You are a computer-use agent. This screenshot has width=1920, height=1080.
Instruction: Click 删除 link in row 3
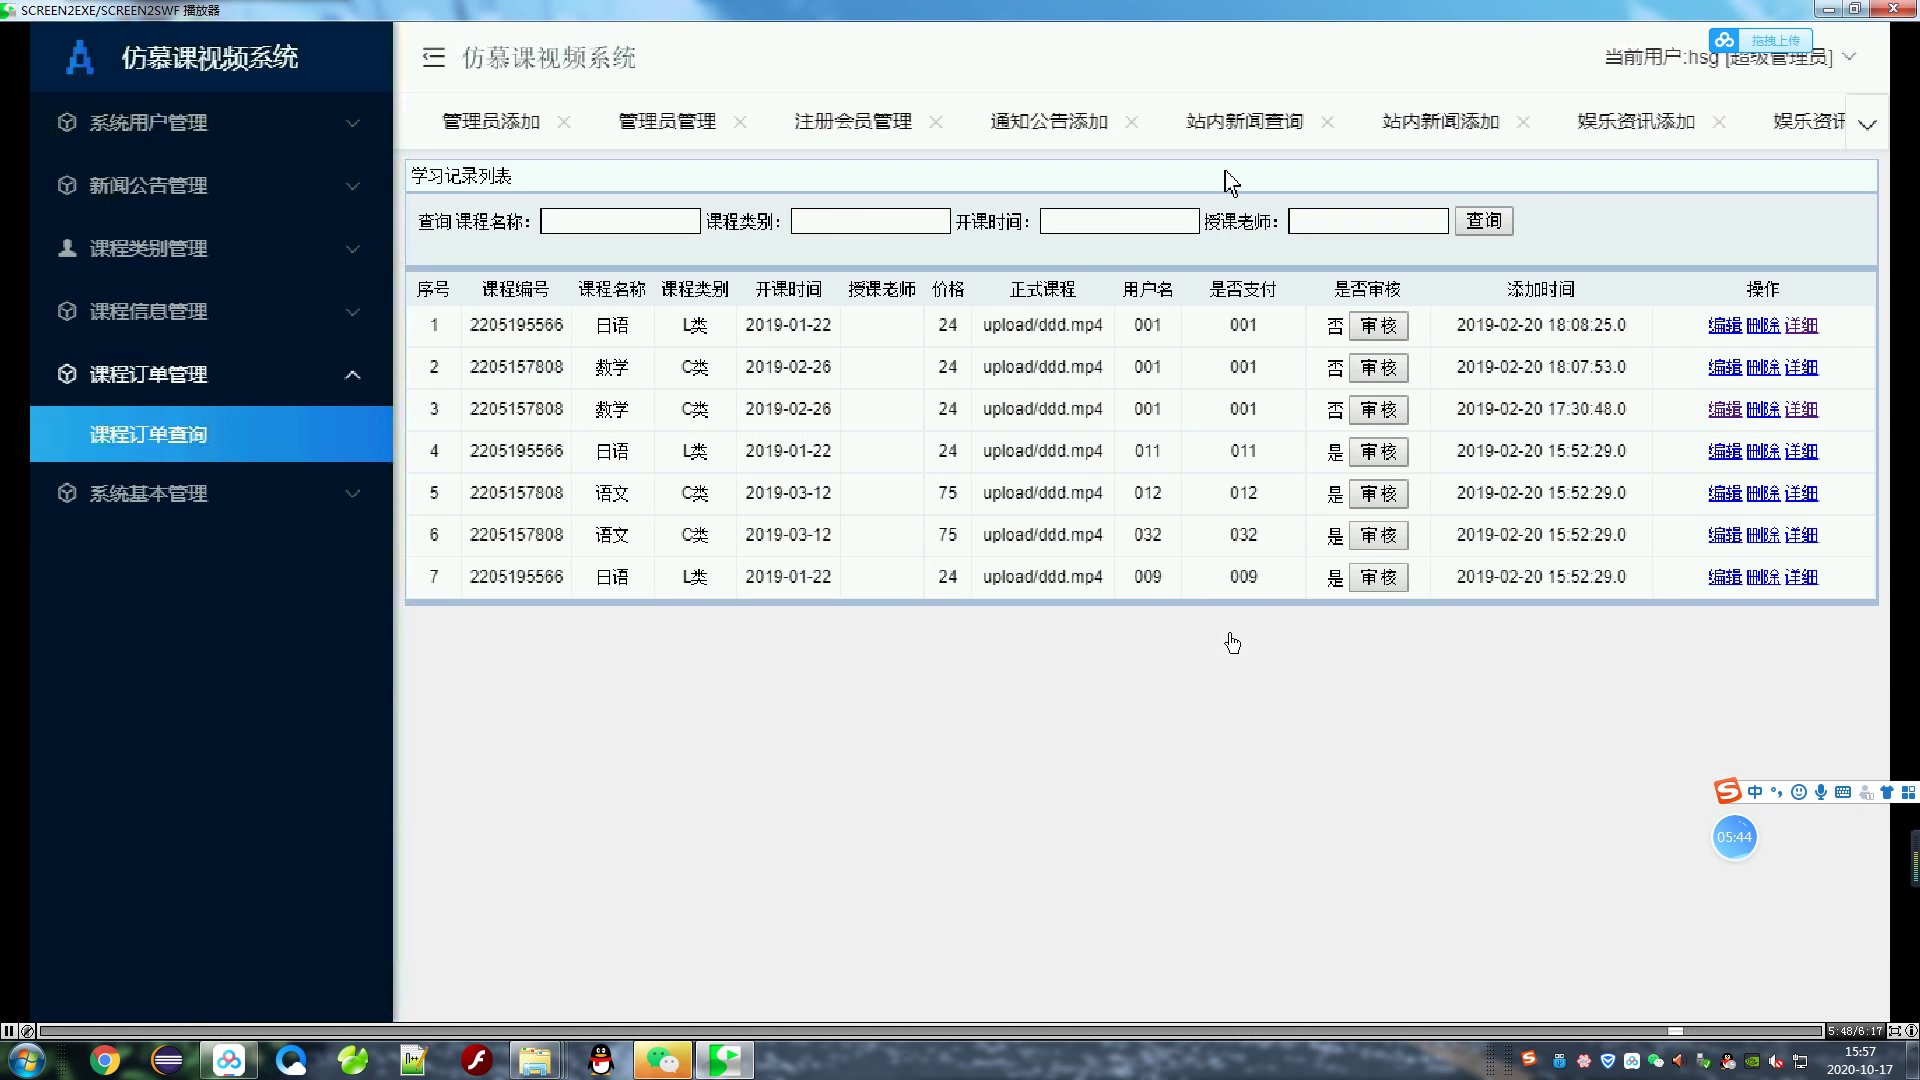(1763, 409)
